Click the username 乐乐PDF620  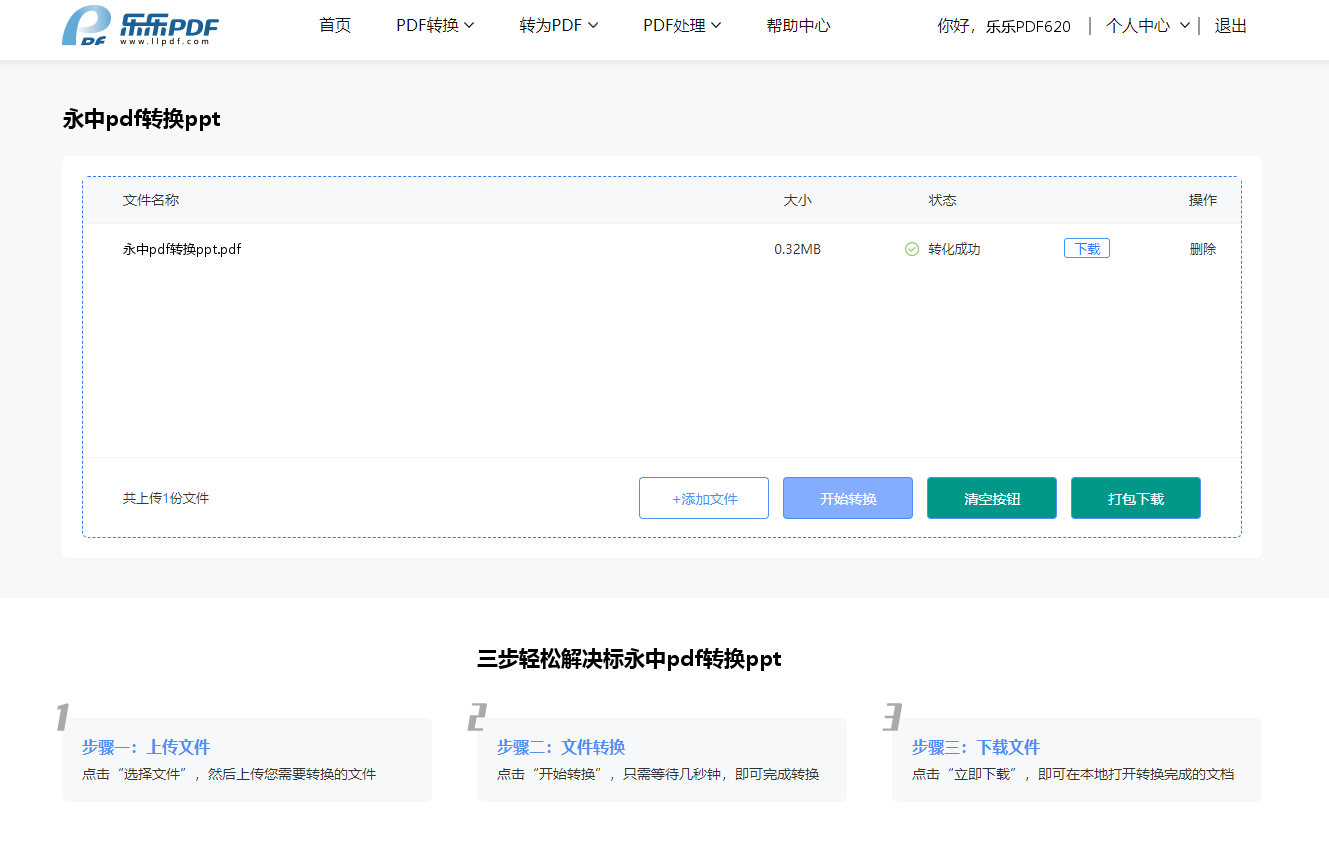pyautogui.click(x=1028, y=27)
